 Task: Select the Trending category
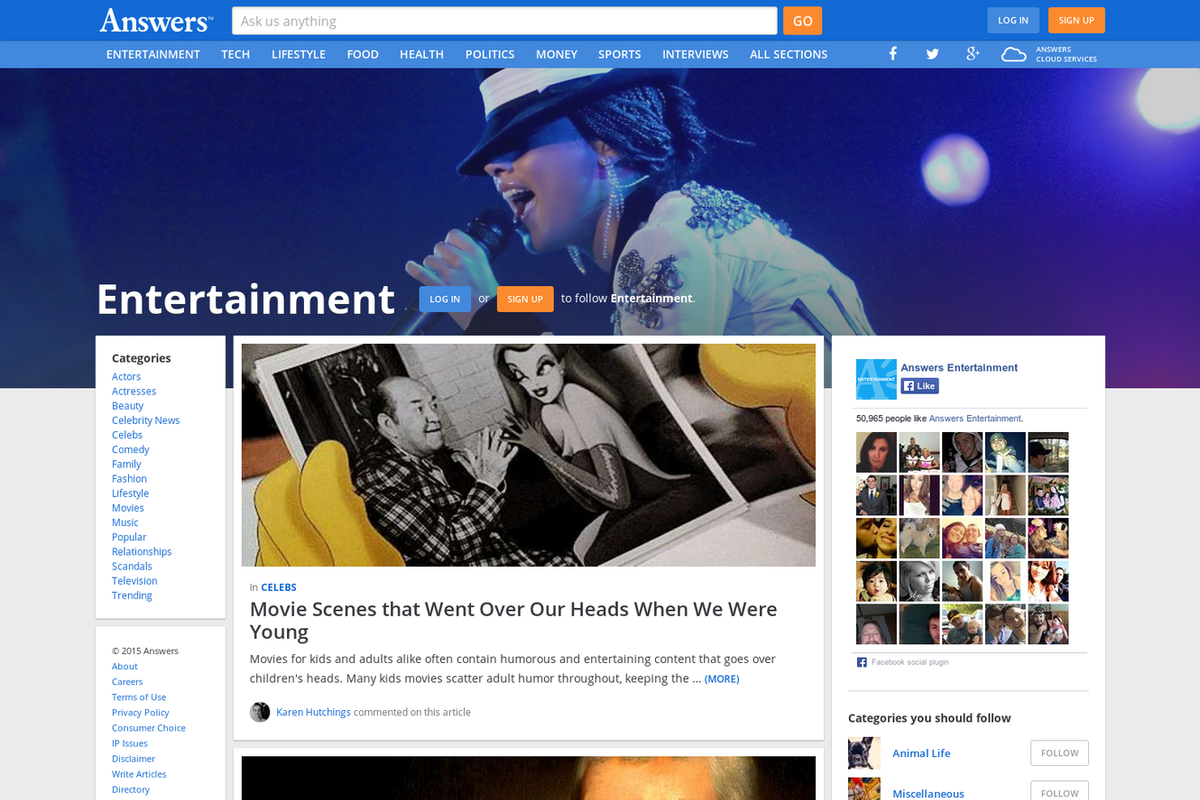click(x=132, y=595)
